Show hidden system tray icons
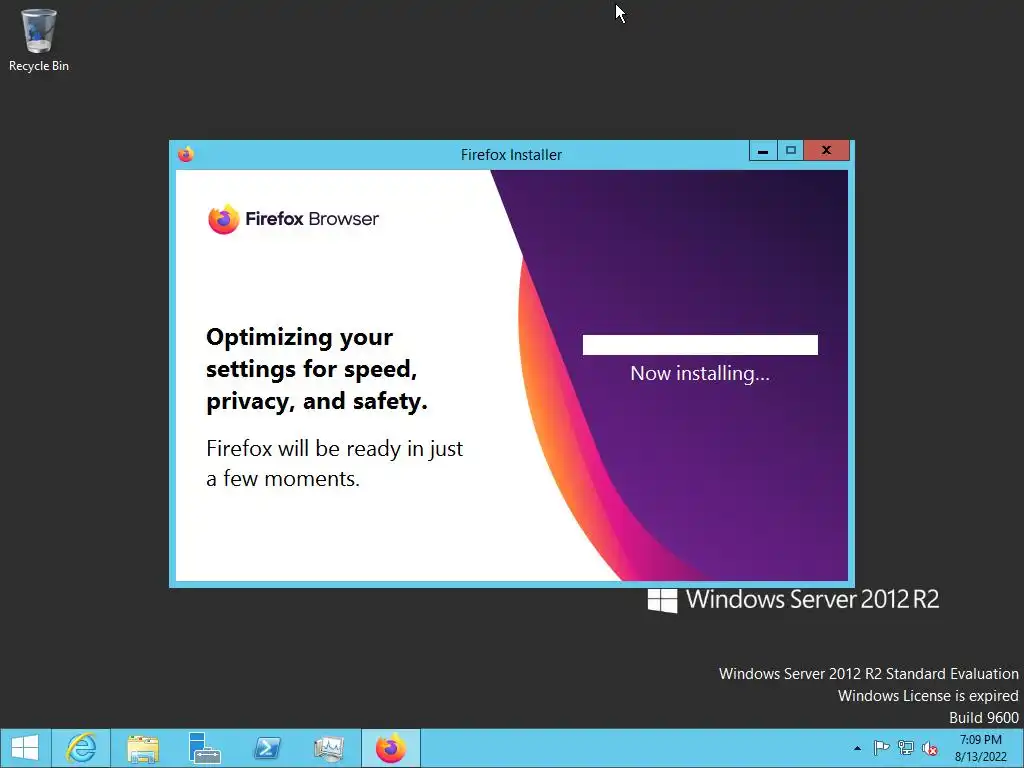Viewport: 1024px width, 768px height. point(857,748)
